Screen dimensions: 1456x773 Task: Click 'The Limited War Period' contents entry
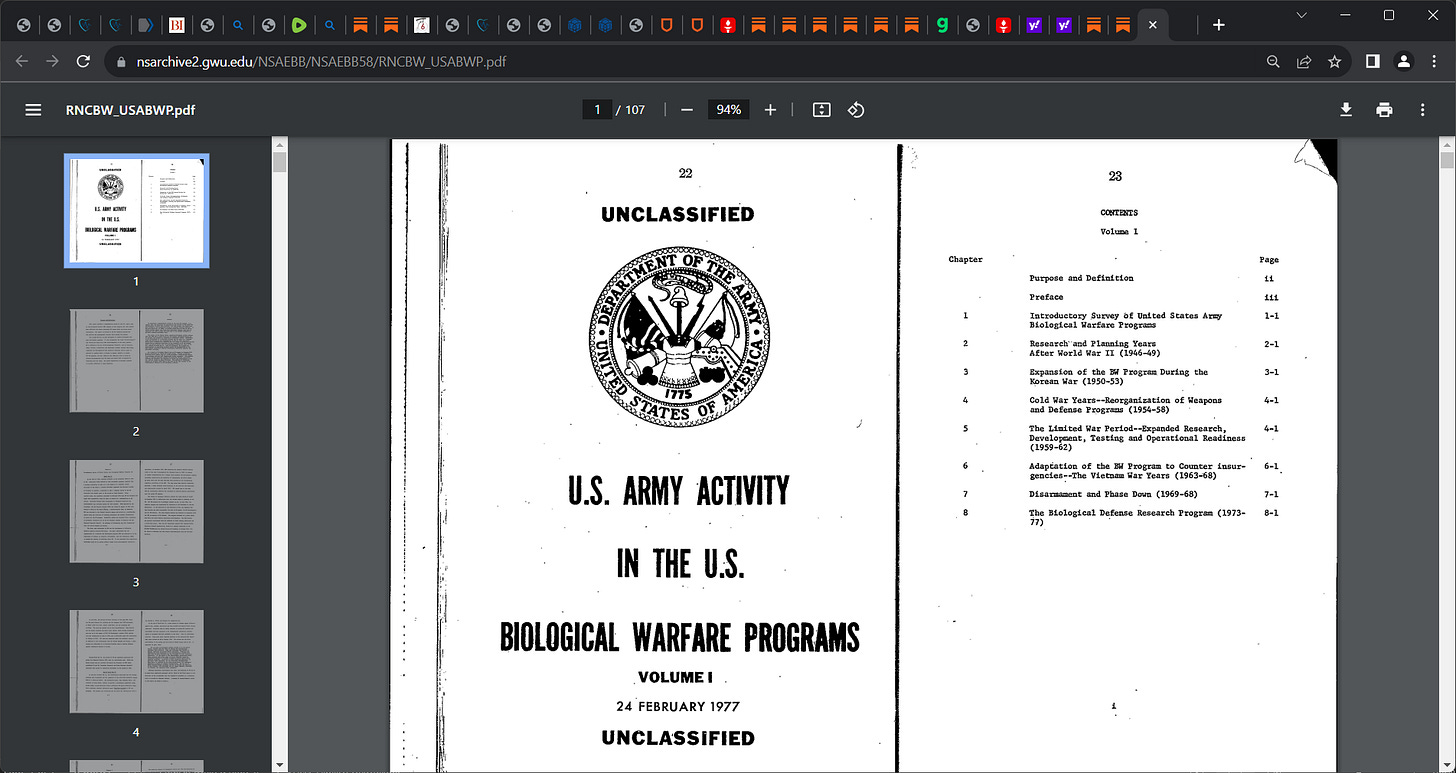[x=1137, y=438]
